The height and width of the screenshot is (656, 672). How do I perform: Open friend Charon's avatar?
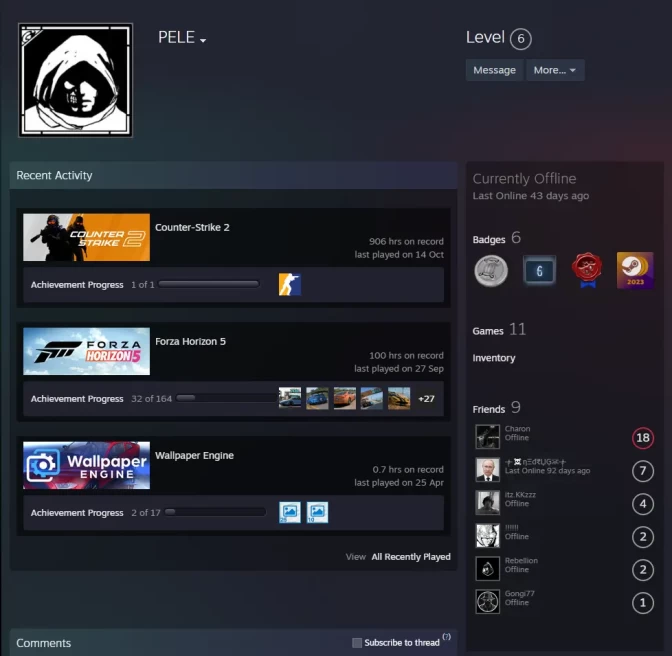click(488, 437)
